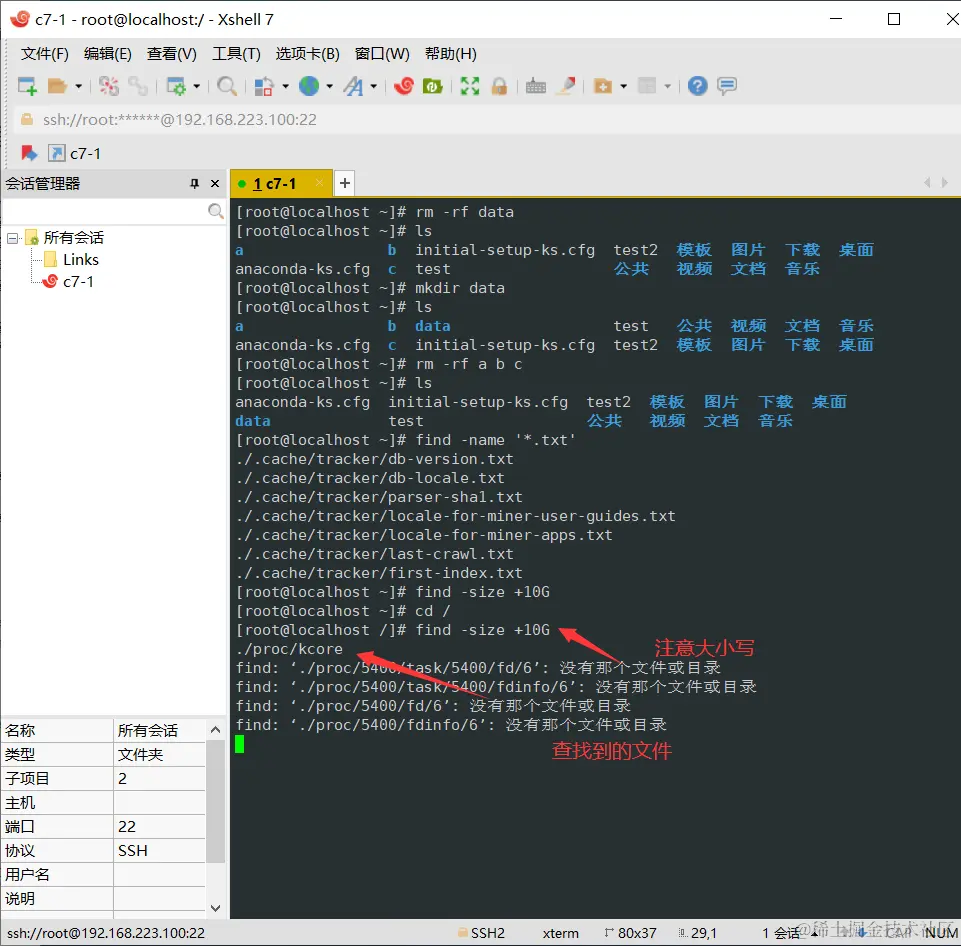Open the dropdown arrow beside the Open folder icon
The width and height of the screenshot is (961, 946).
pyautogui.click(x=78, y=86)
